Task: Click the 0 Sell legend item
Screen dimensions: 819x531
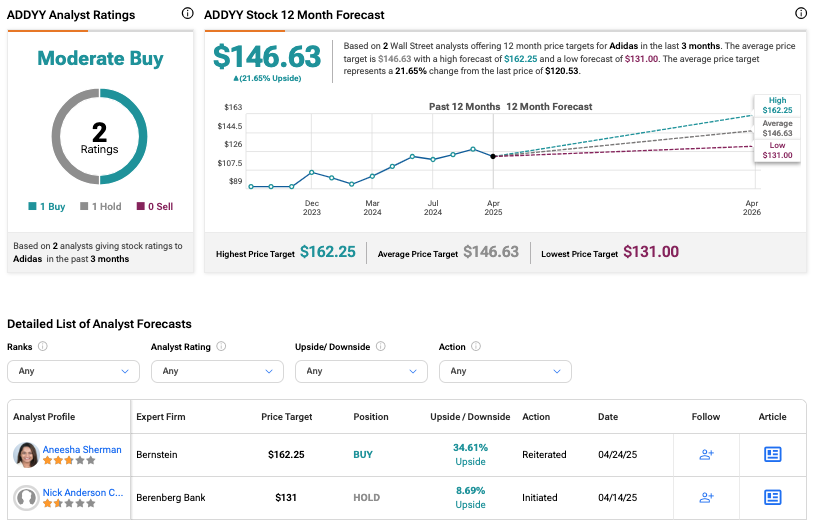Action: 155,206
